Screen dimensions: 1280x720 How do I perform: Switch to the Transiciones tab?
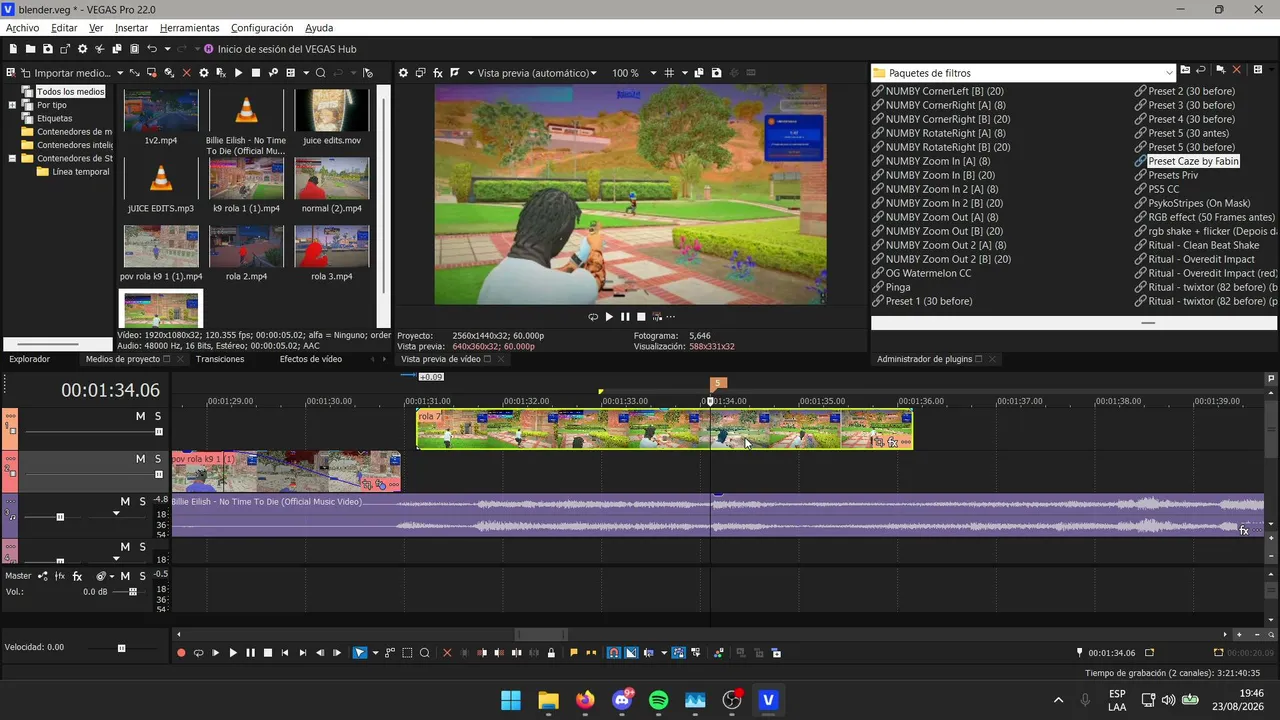pyautogui.click(x=220, y=359)
